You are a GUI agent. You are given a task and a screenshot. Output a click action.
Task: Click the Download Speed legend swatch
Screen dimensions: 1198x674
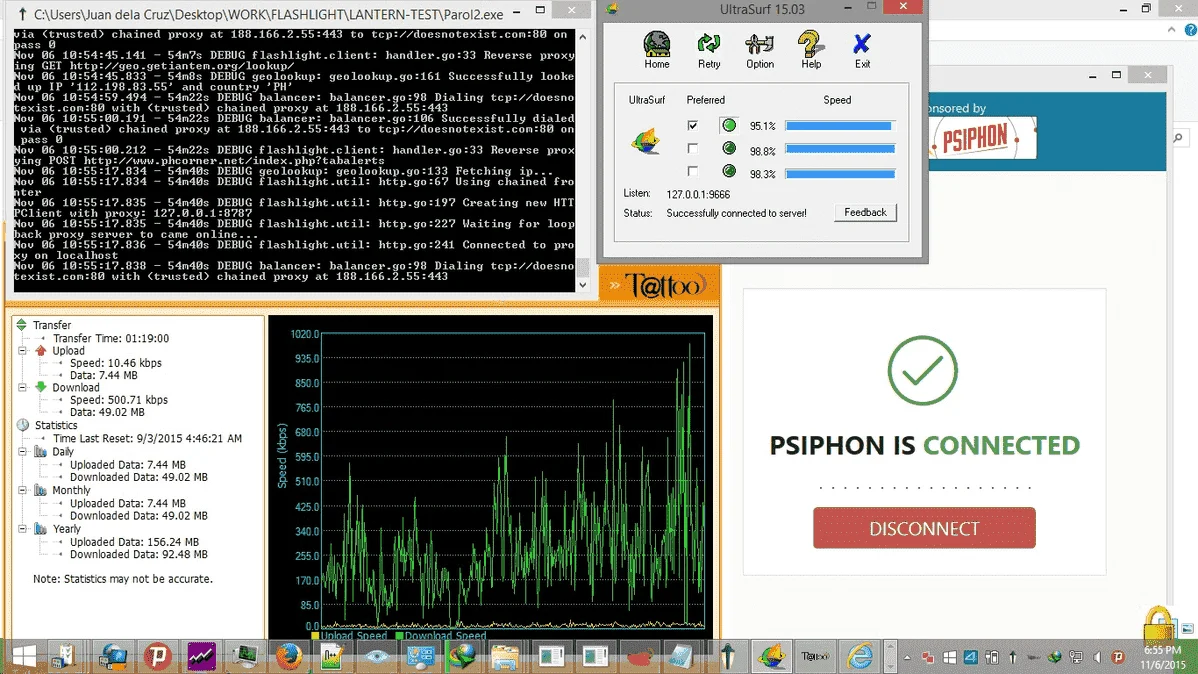[x=399, y=636]
